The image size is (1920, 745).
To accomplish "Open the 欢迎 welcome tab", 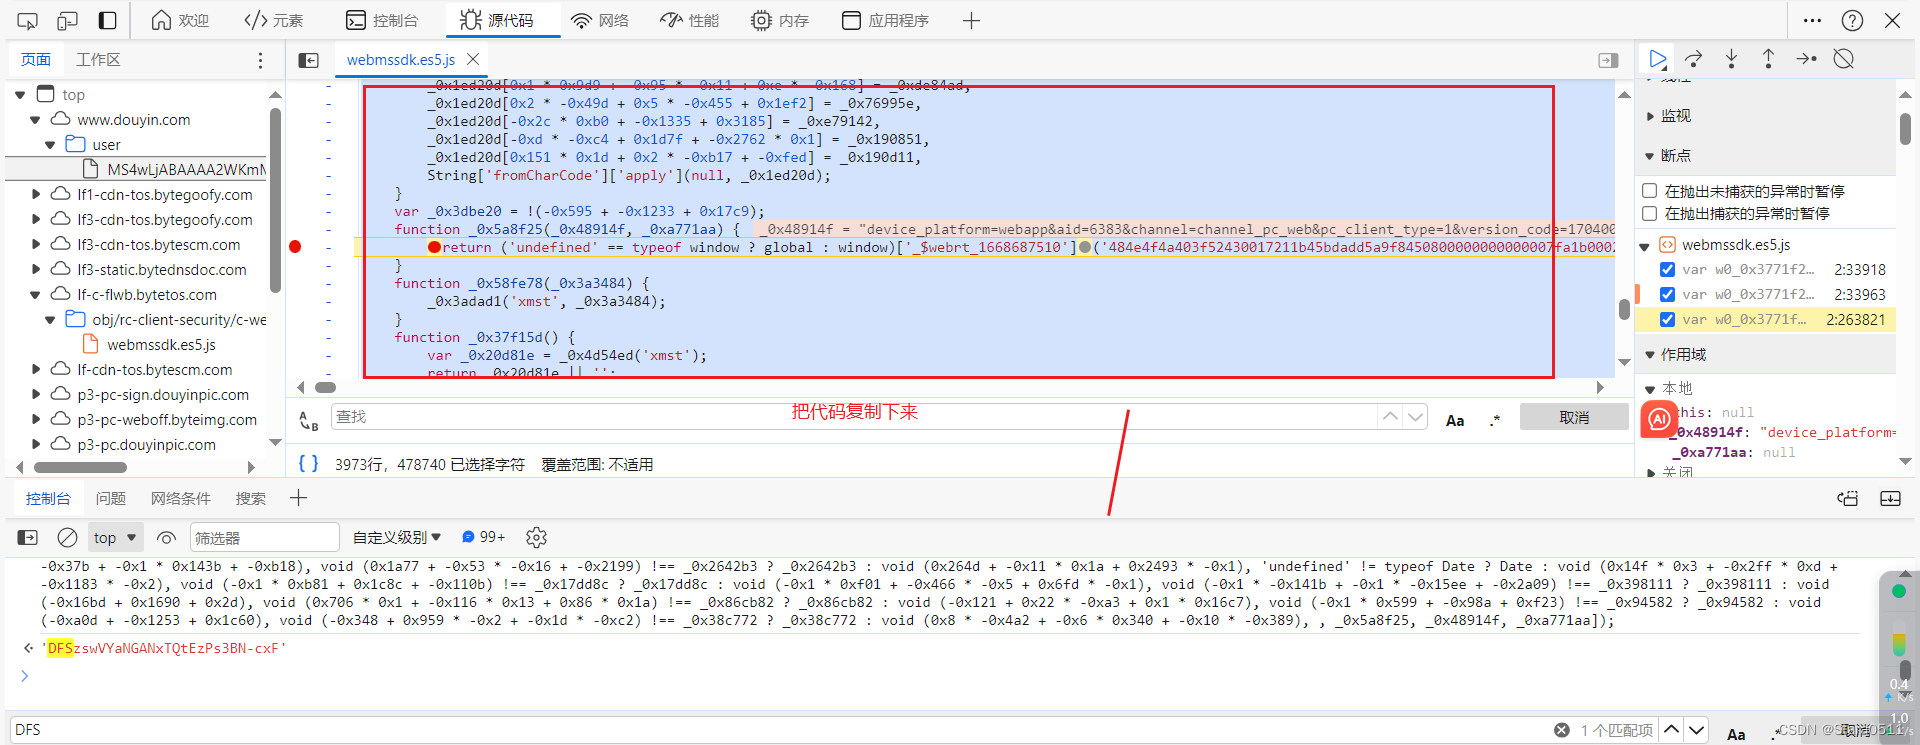I will 180,20.
